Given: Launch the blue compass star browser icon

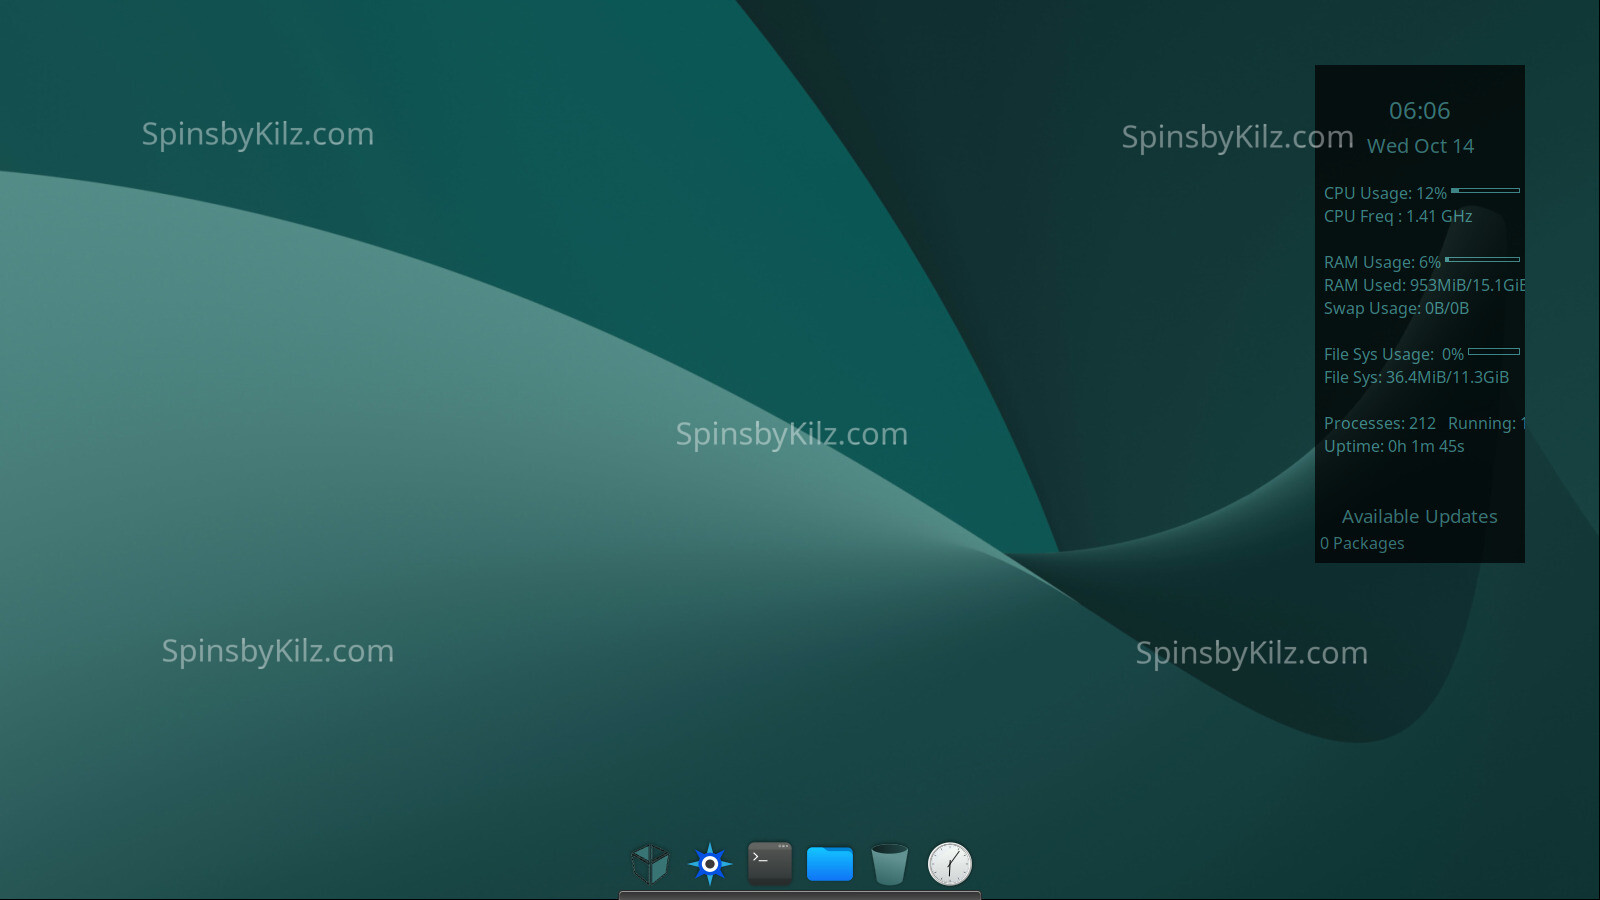Looking at the screenshot, I should click(x=710, y=864).
